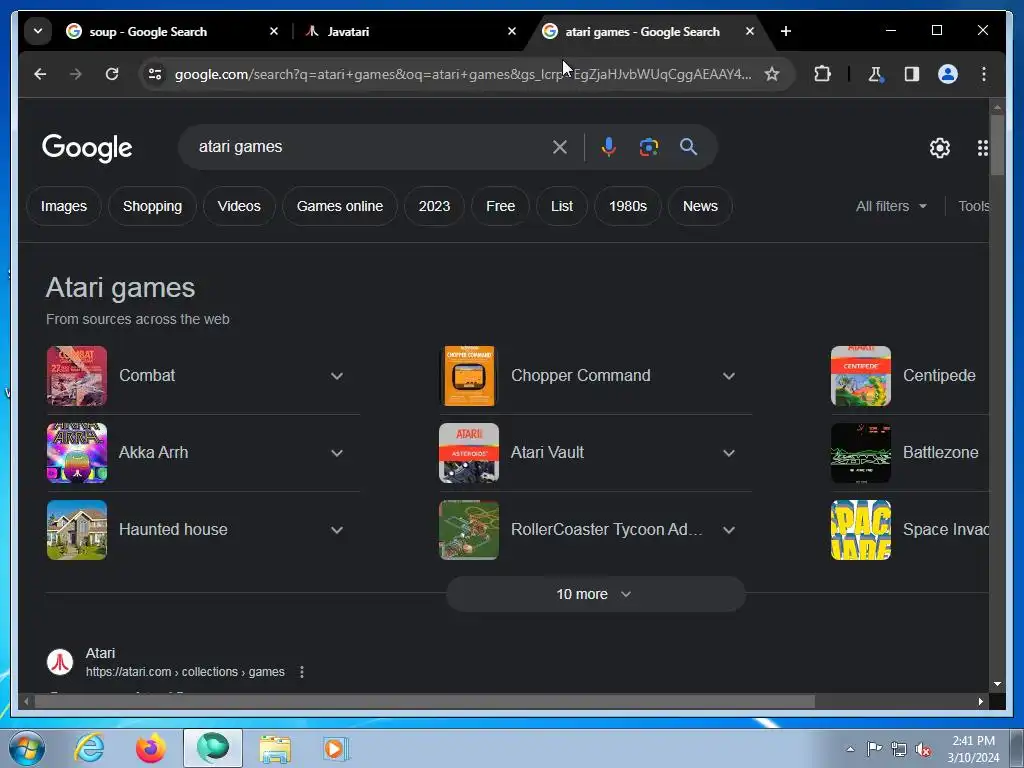Image resolution: width=1024 pixels, height=768 pixels.
Task: Open the tab search dropdown arrow
Action: point(38,31)
